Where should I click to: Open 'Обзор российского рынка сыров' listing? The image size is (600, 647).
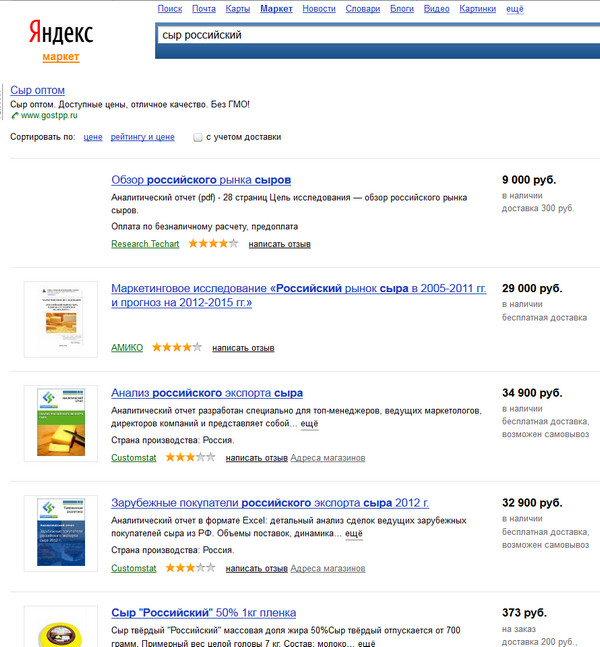click(x=201, y=180)
